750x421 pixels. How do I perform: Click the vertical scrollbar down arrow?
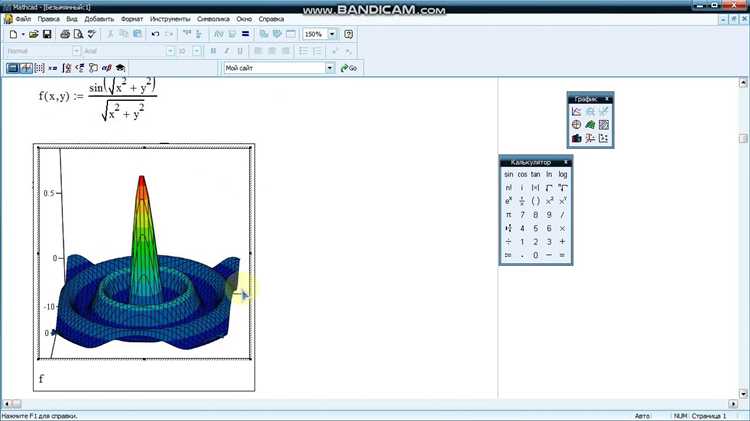pos(743,394)
